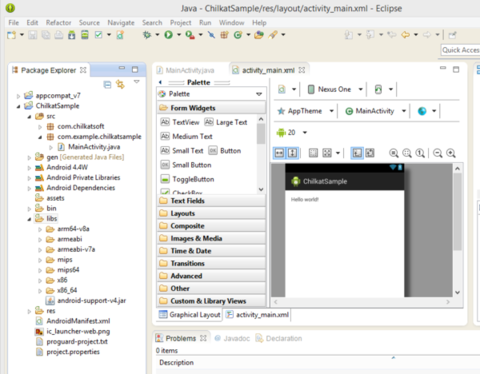Open the Text Fields palette category

[x=211, y=201]
